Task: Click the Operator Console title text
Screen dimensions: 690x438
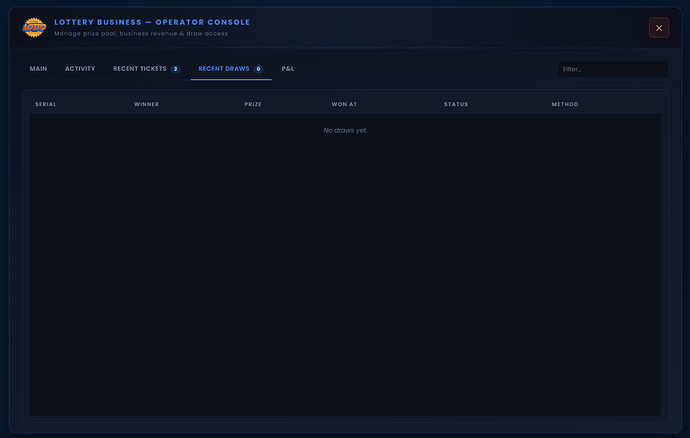Action: pos(152,22)
